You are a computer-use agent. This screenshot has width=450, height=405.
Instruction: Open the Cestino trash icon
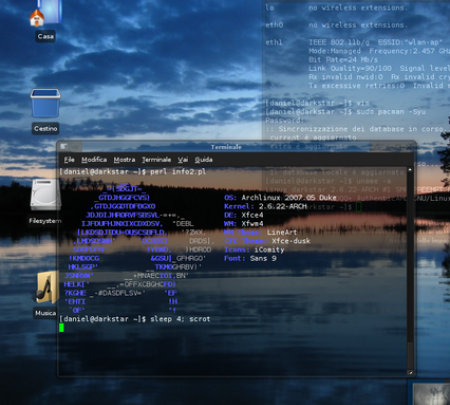(45, 103)
